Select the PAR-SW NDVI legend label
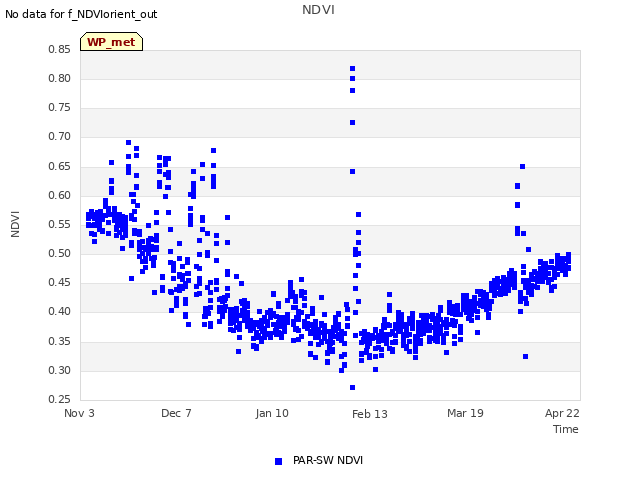 [328, 460]
